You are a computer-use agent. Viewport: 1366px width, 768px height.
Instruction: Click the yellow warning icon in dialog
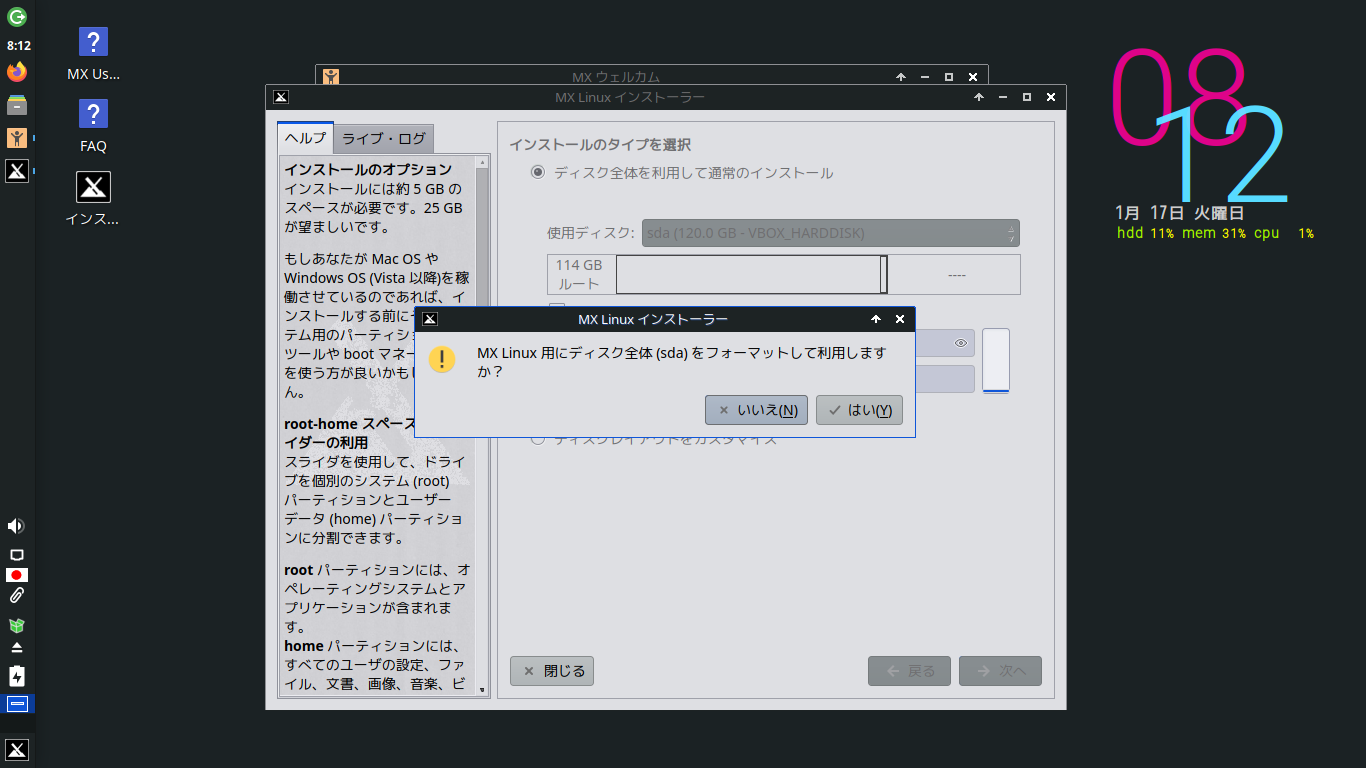(x=442, y=360)
